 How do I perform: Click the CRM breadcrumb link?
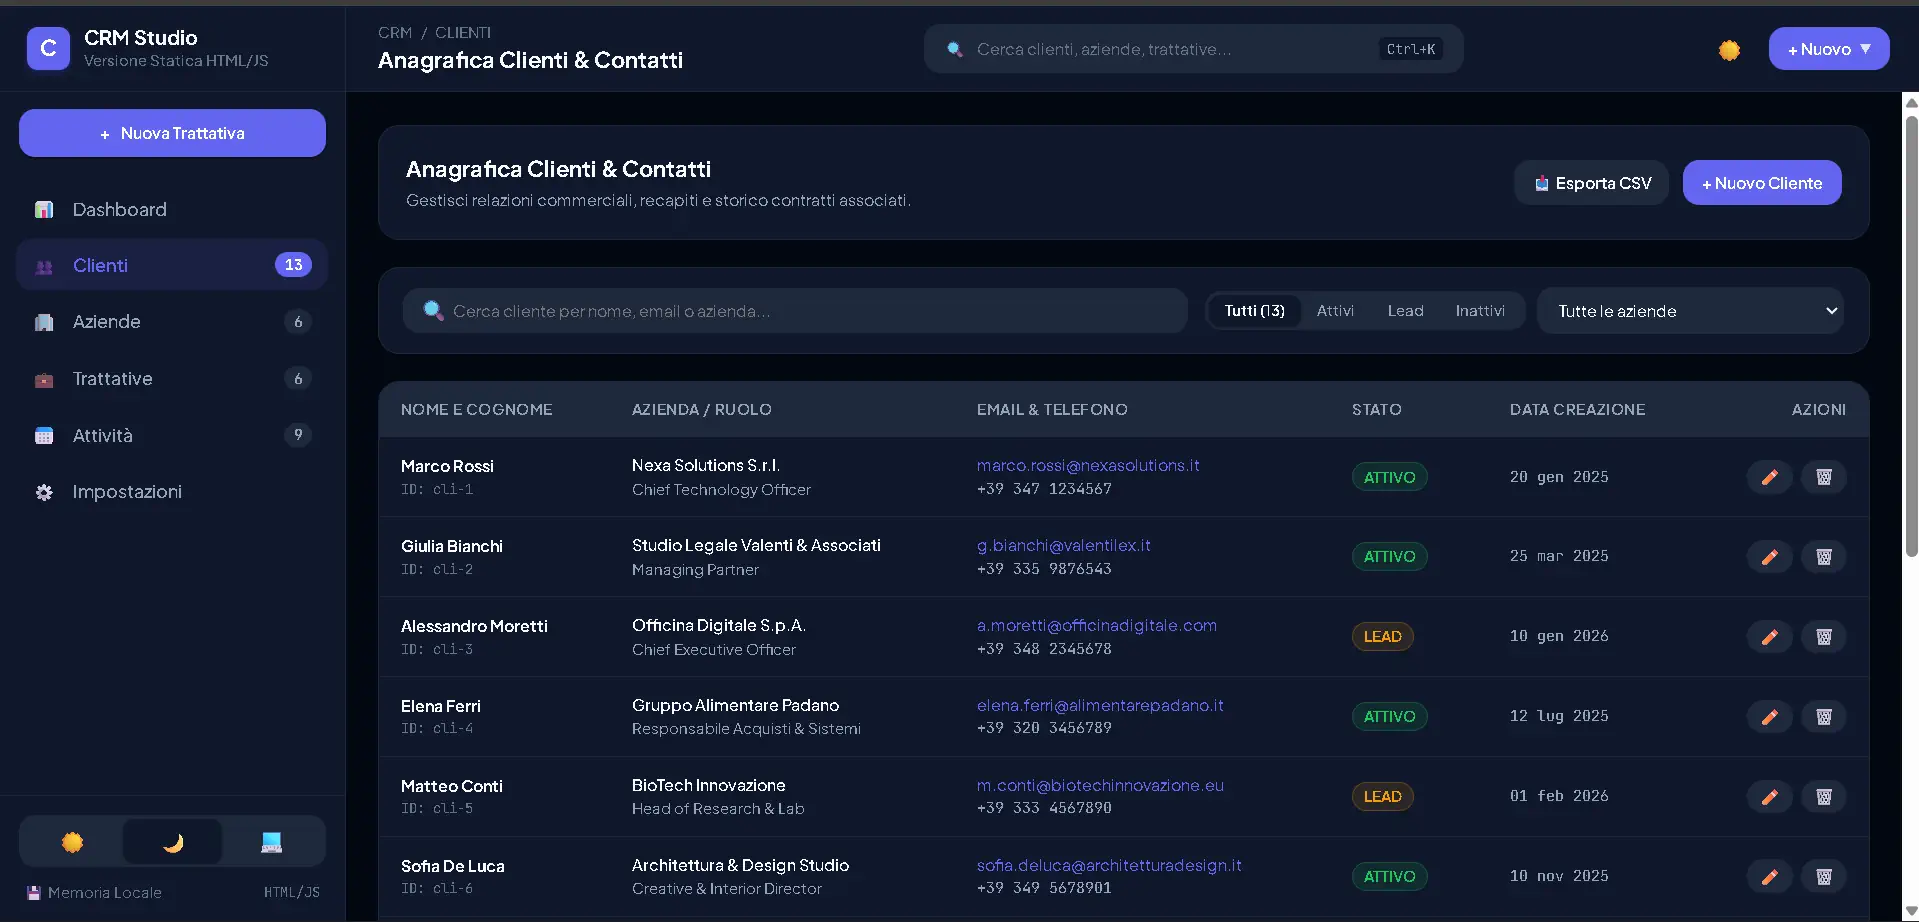coord(395,33)
